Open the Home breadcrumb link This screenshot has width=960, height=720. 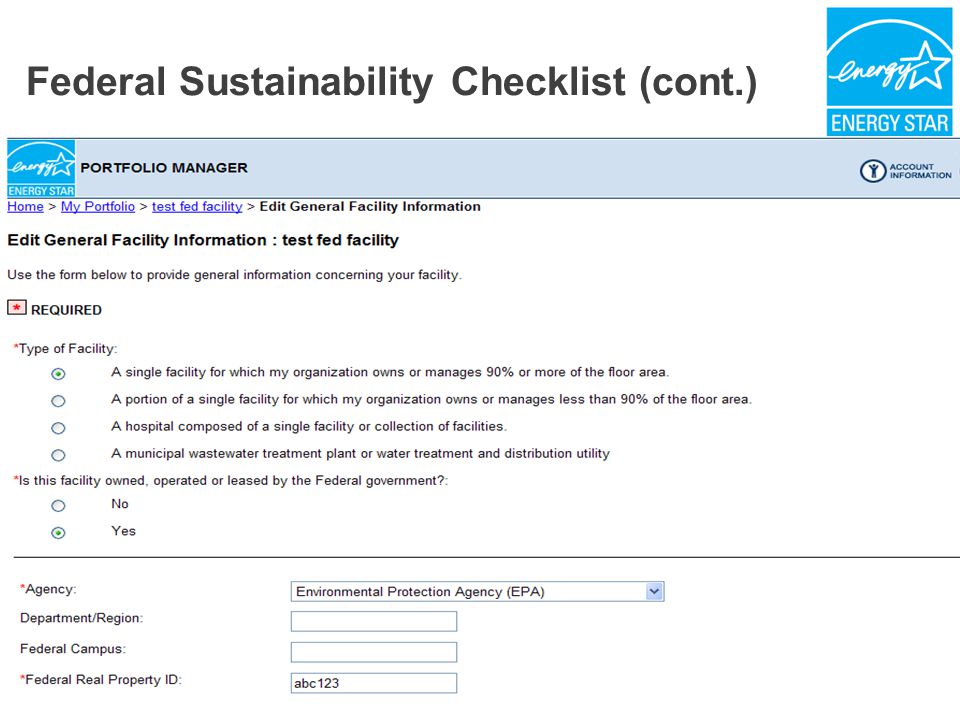pyautogui.click(x=25, y=206)
